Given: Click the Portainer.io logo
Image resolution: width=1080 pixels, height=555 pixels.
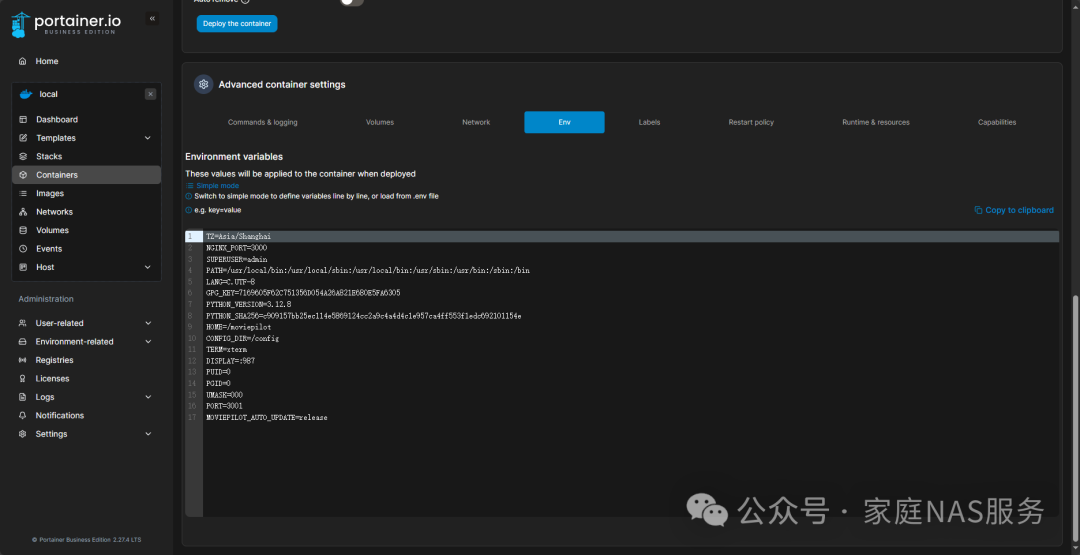Looking at the screenshot, I should 66,24.
